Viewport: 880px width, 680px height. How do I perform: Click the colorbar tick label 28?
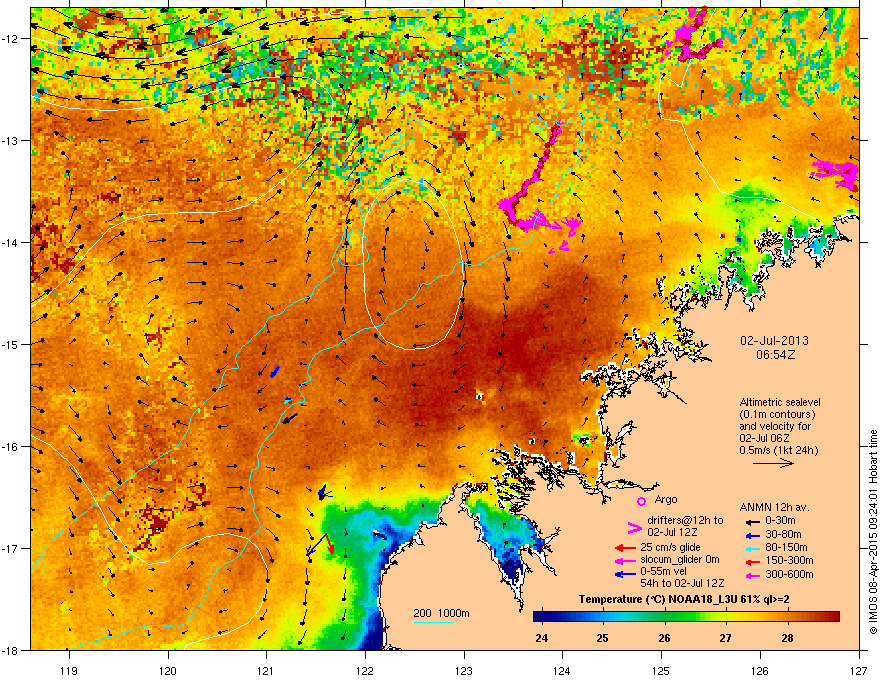(x=787, y=638)
